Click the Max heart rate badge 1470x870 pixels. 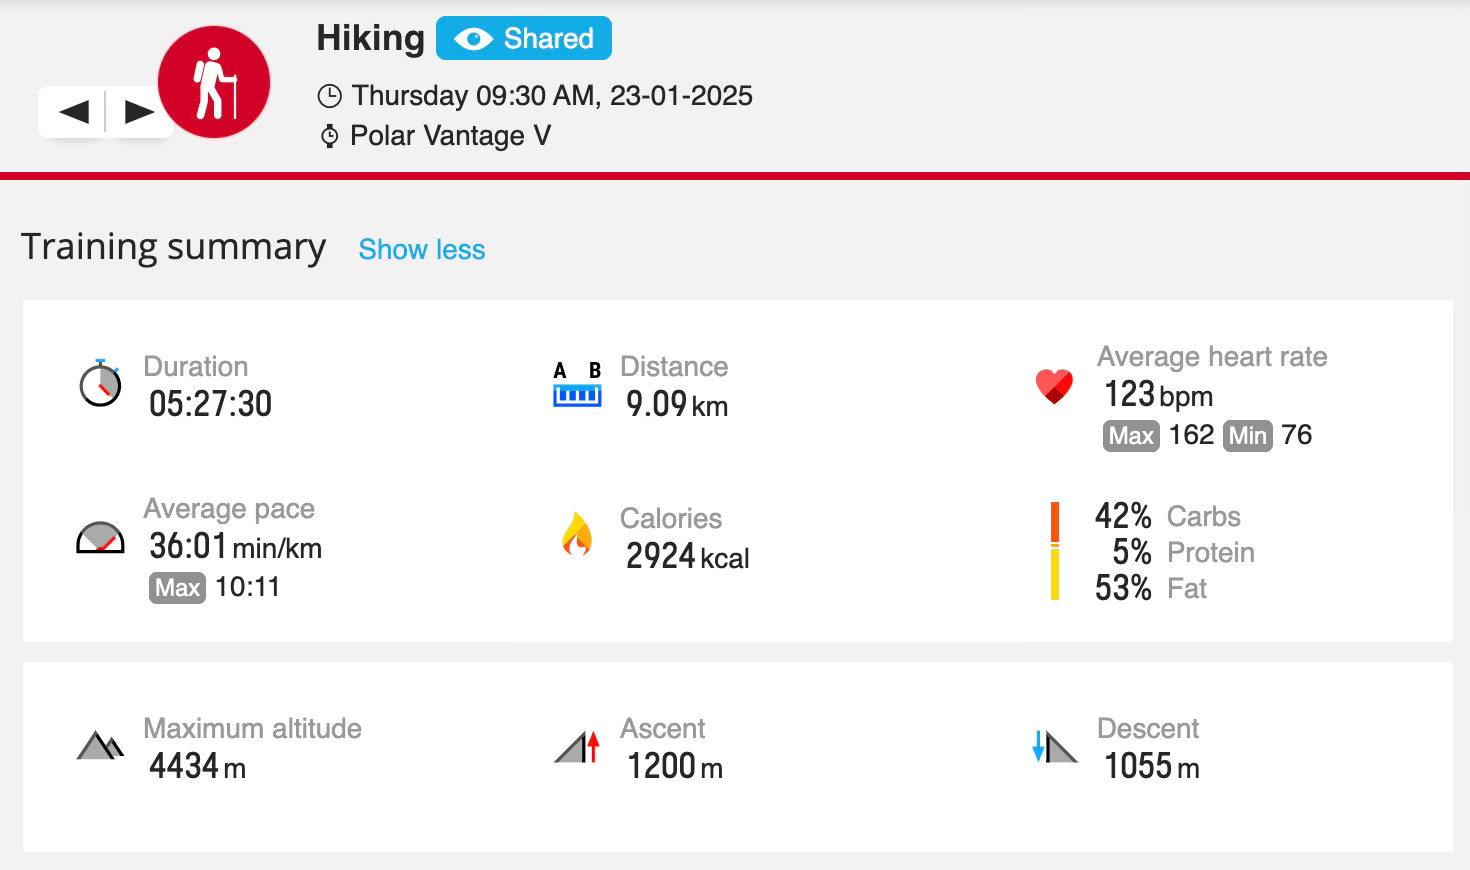1131,436
